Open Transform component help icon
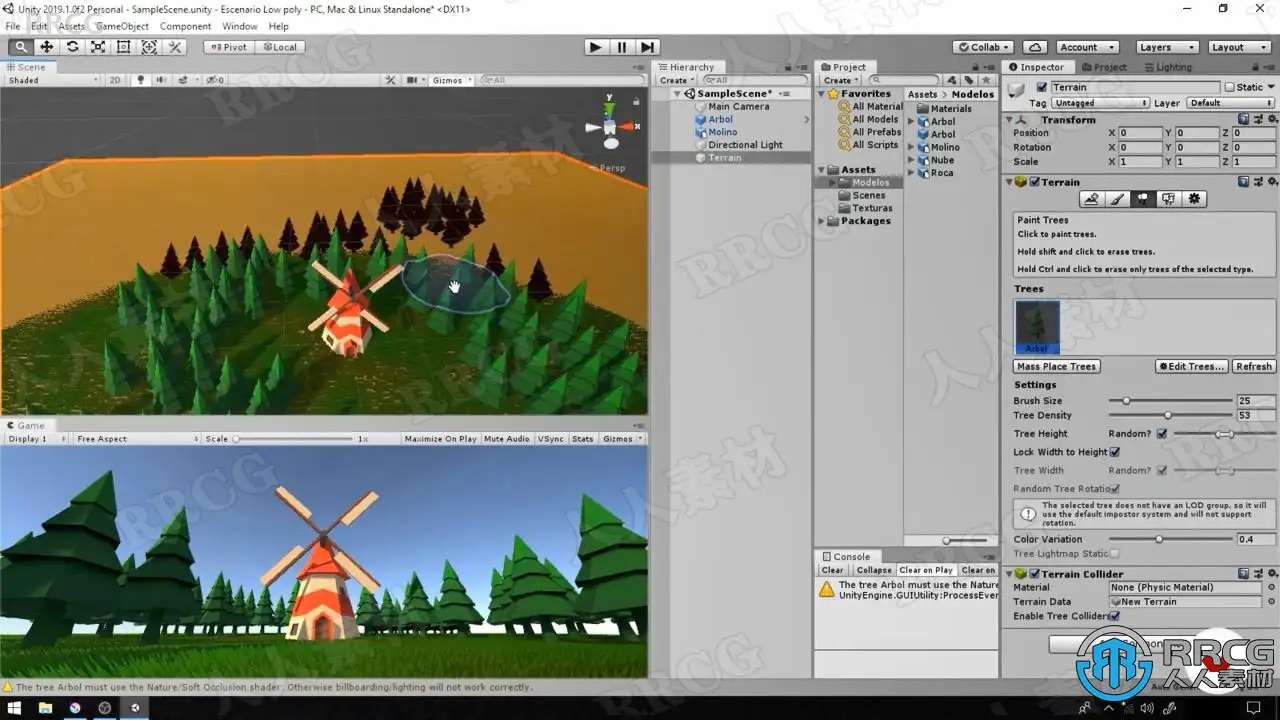1280x720 pixels. pos(1243,120)
